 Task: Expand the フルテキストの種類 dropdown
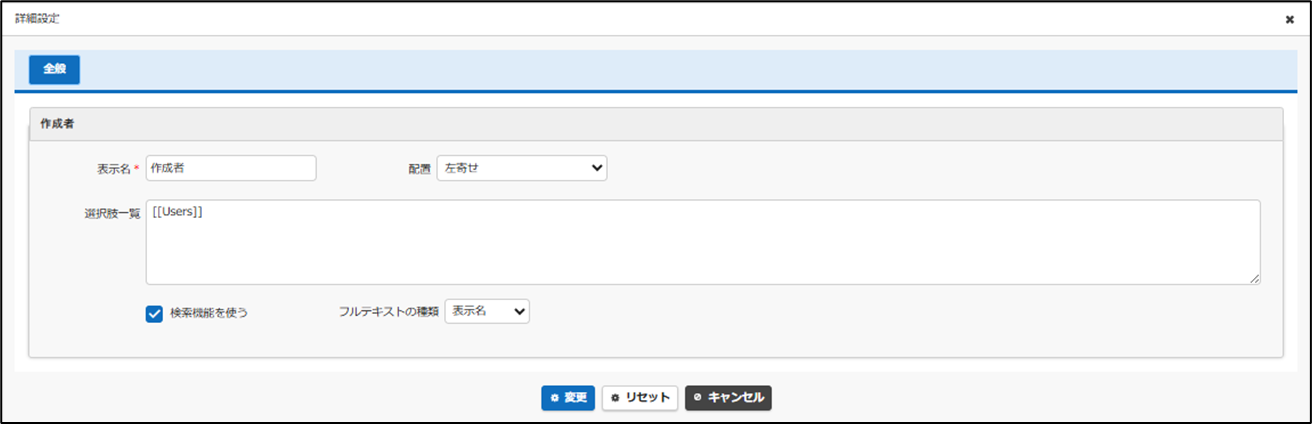(x=486, y=312)
